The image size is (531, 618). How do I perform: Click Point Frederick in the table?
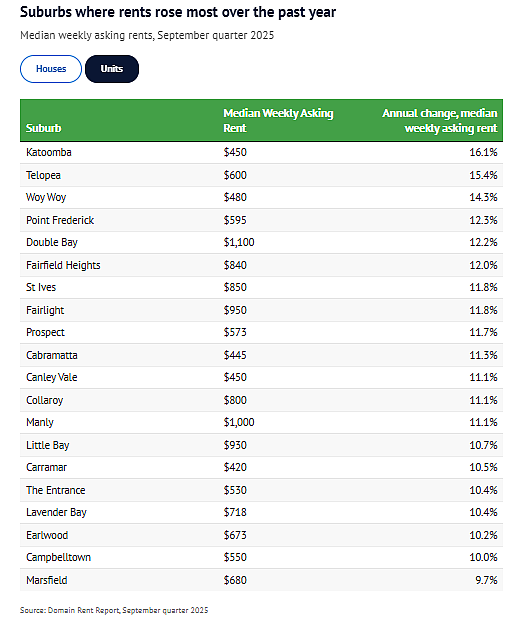click(x=60, y=220)
